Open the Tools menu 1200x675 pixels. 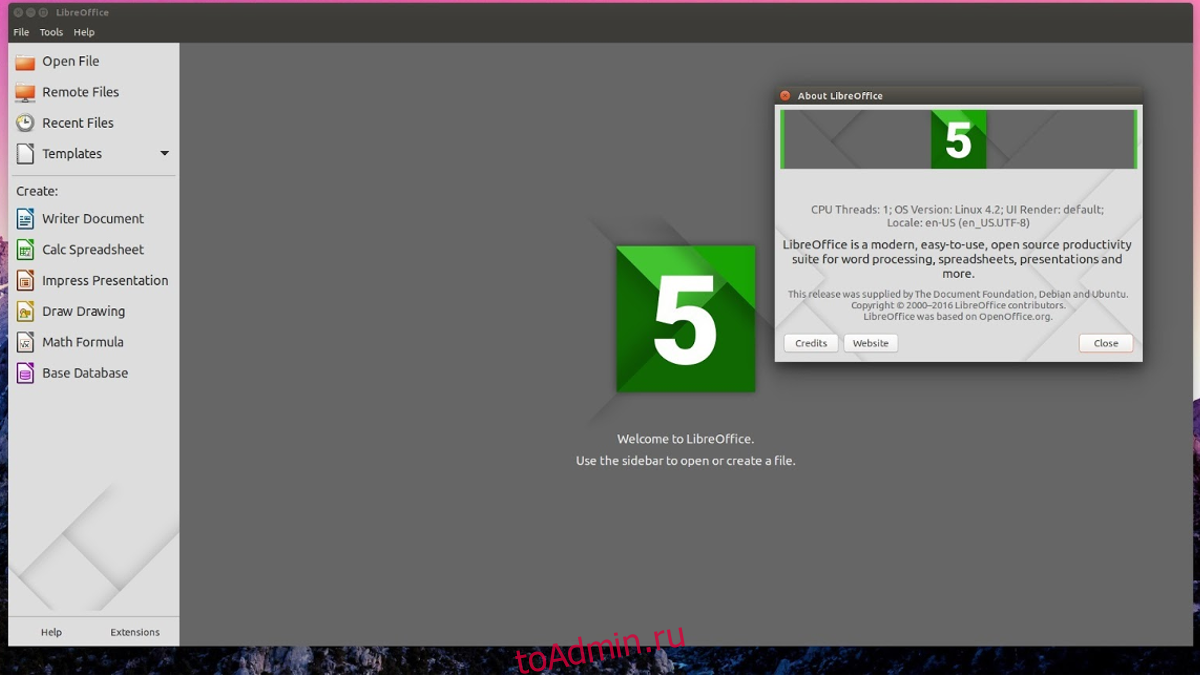[x=51, y=32]
